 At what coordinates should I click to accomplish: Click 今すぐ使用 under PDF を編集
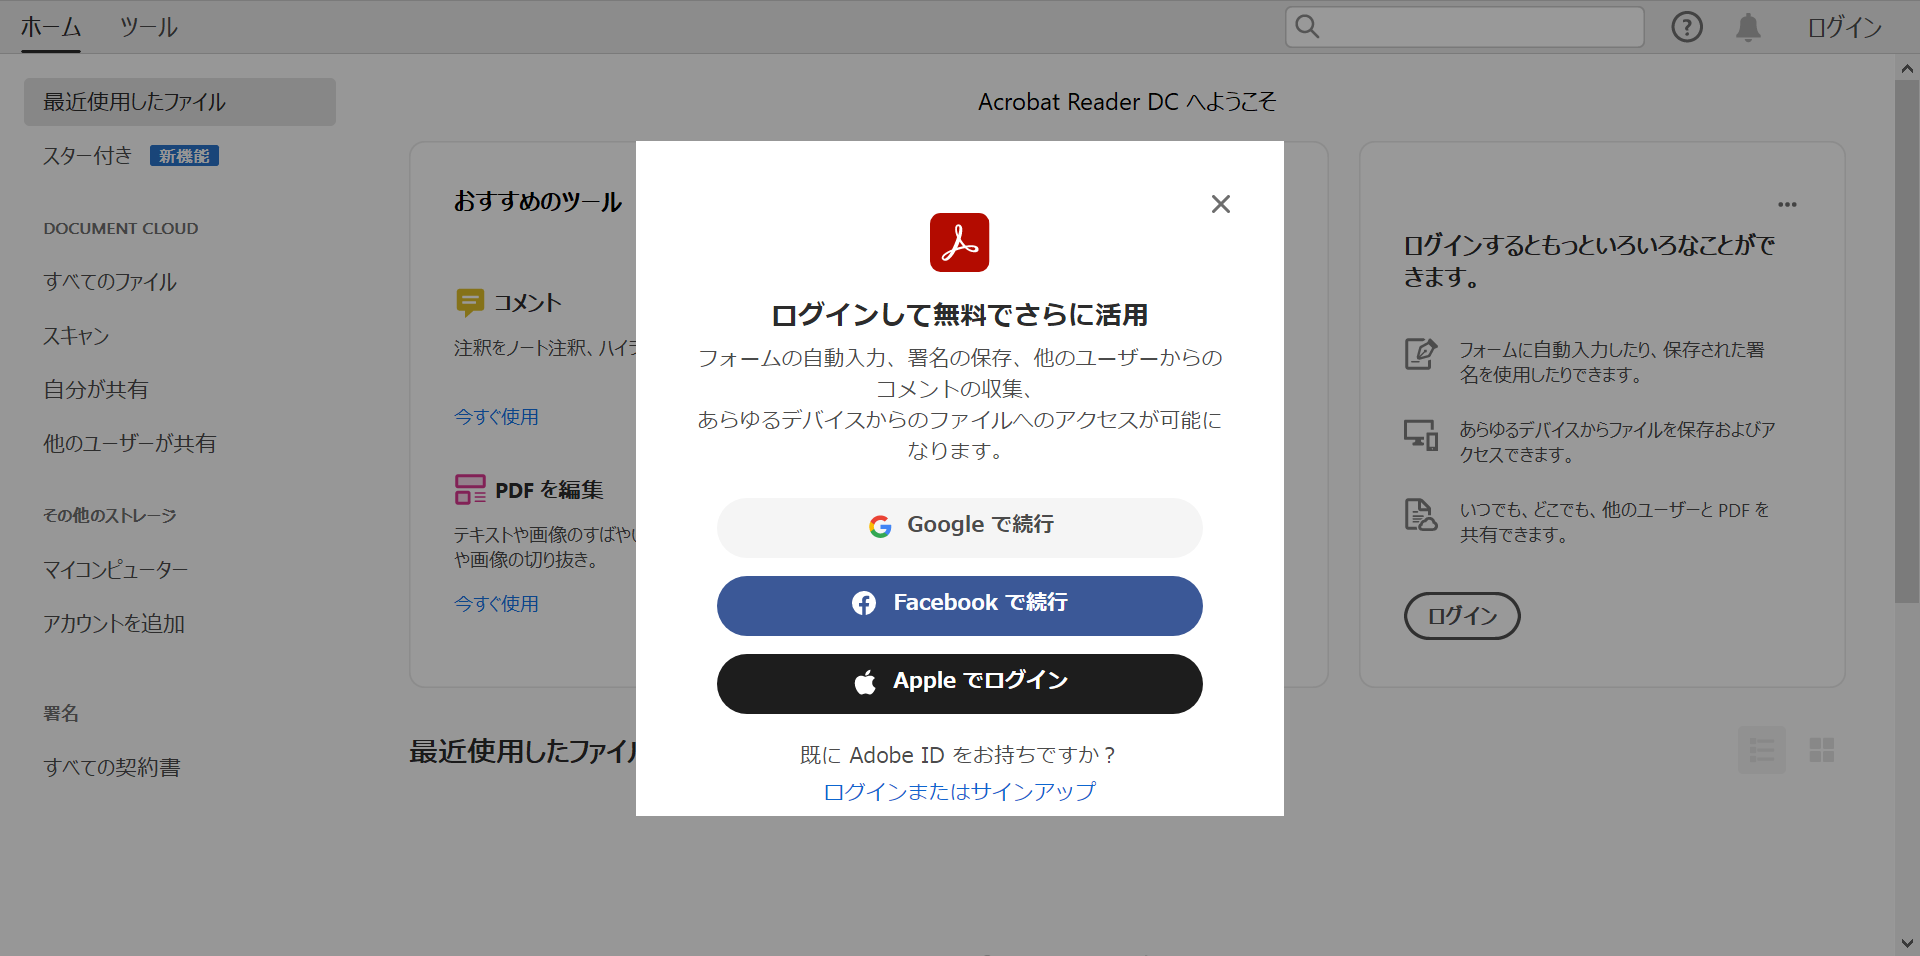496,604
